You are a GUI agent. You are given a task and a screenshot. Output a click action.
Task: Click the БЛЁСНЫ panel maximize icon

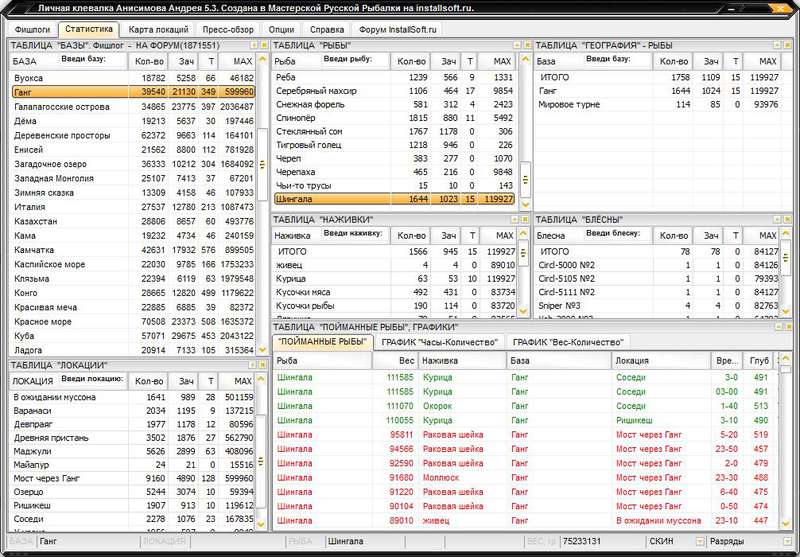pyautogui.click(x=785, y=219)
